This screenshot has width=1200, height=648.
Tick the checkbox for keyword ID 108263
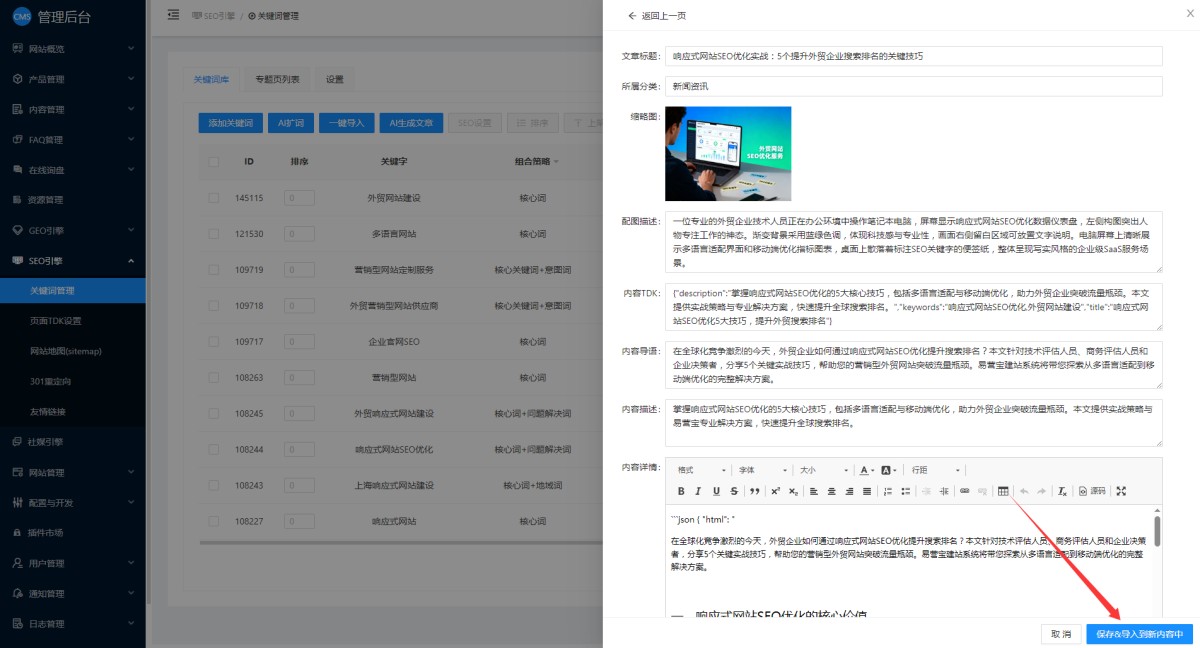pos(213,378)
